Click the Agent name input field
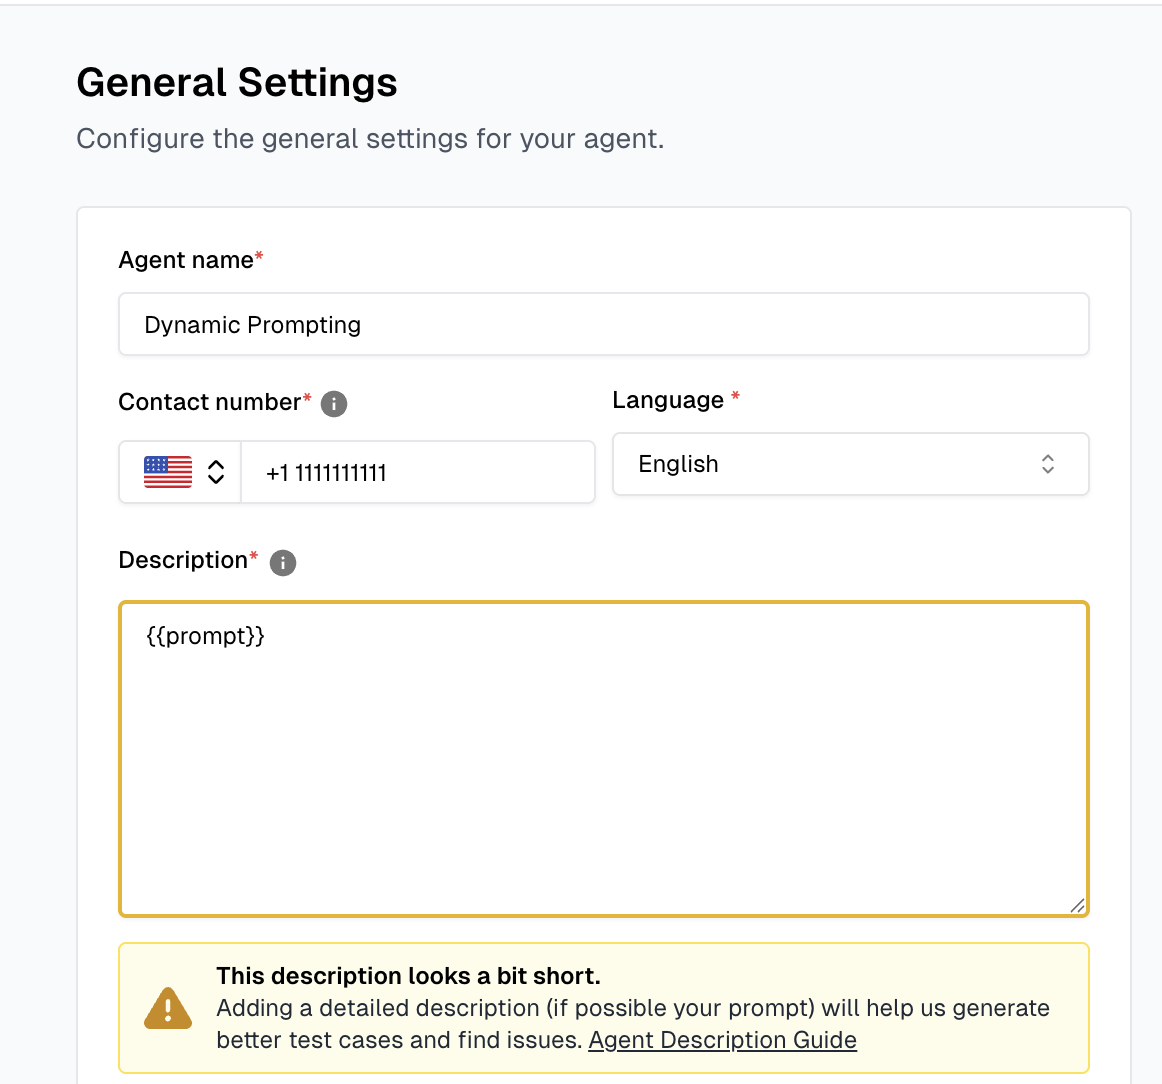 (603, 324)
